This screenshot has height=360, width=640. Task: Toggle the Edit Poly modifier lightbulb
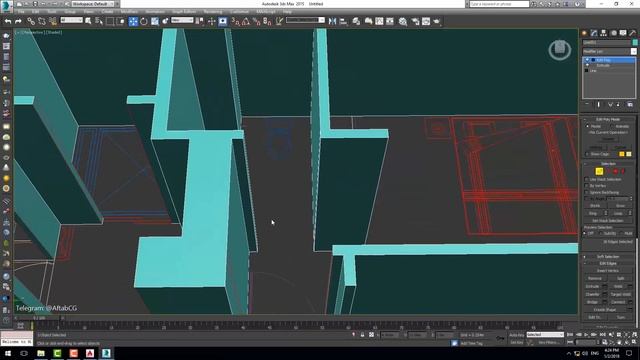coord(587,60)
